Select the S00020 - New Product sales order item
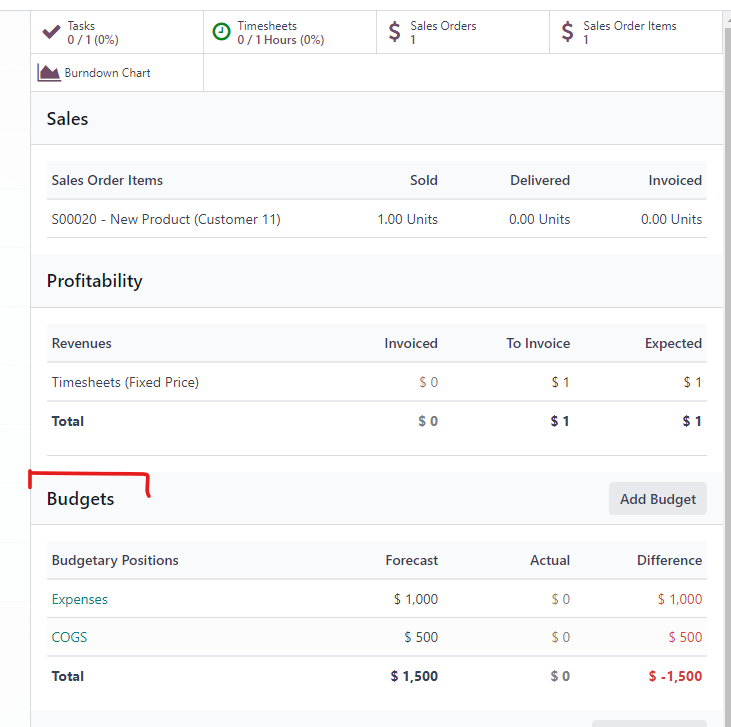 [377, 219]
